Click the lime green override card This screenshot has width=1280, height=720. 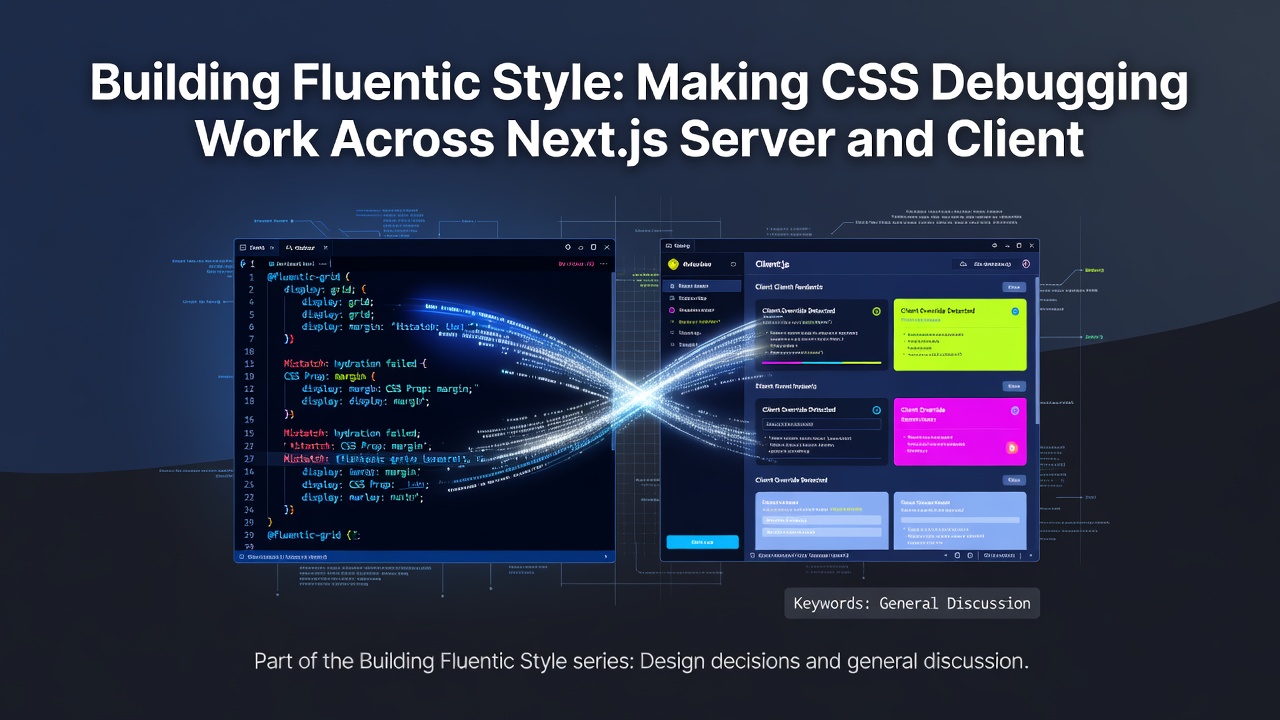coord(960,335)
